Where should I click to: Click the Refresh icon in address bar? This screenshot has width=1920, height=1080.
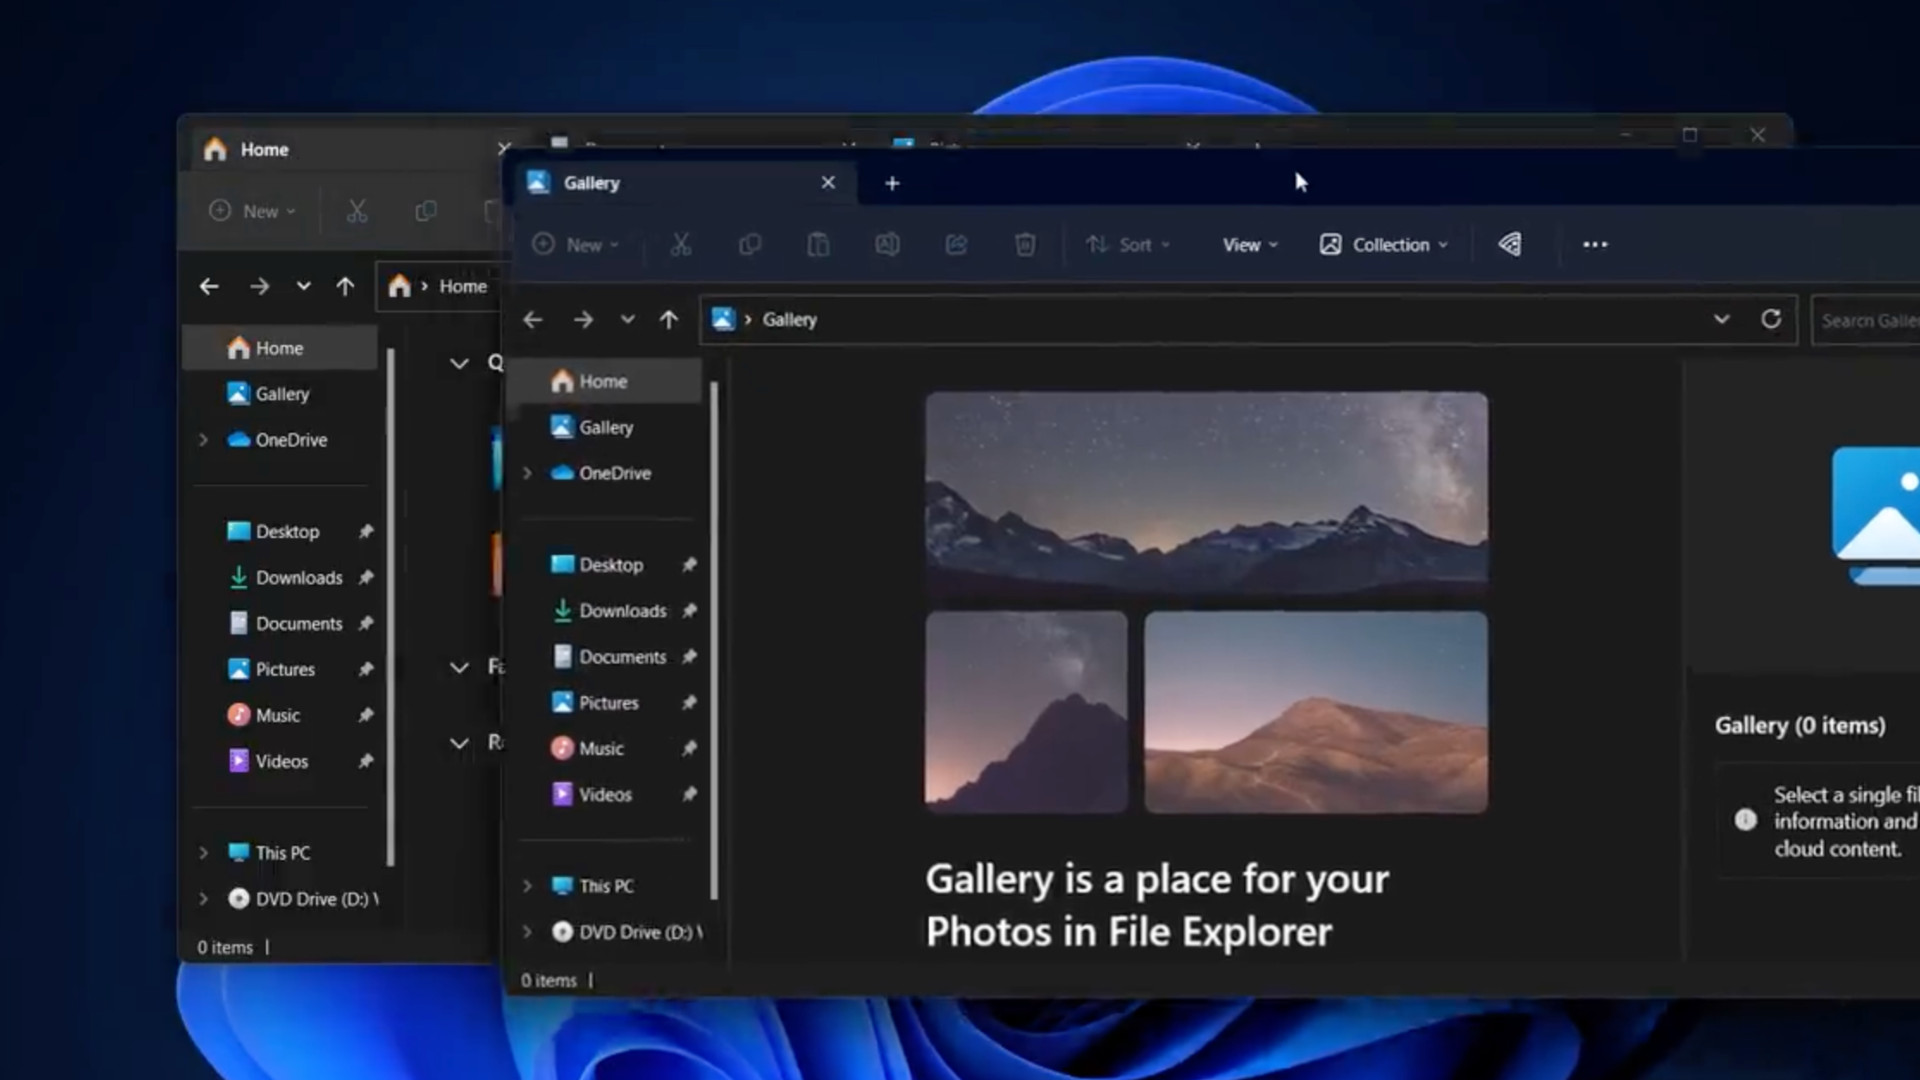[x=1771, y=319]
